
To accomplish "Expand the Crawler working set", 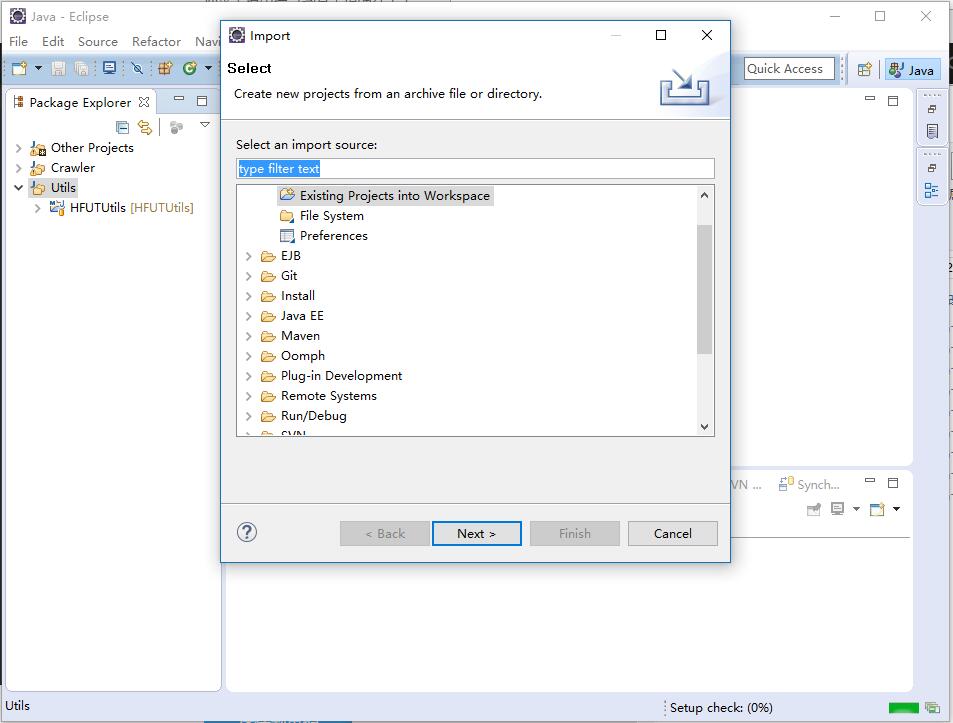I will coord(18,168).
